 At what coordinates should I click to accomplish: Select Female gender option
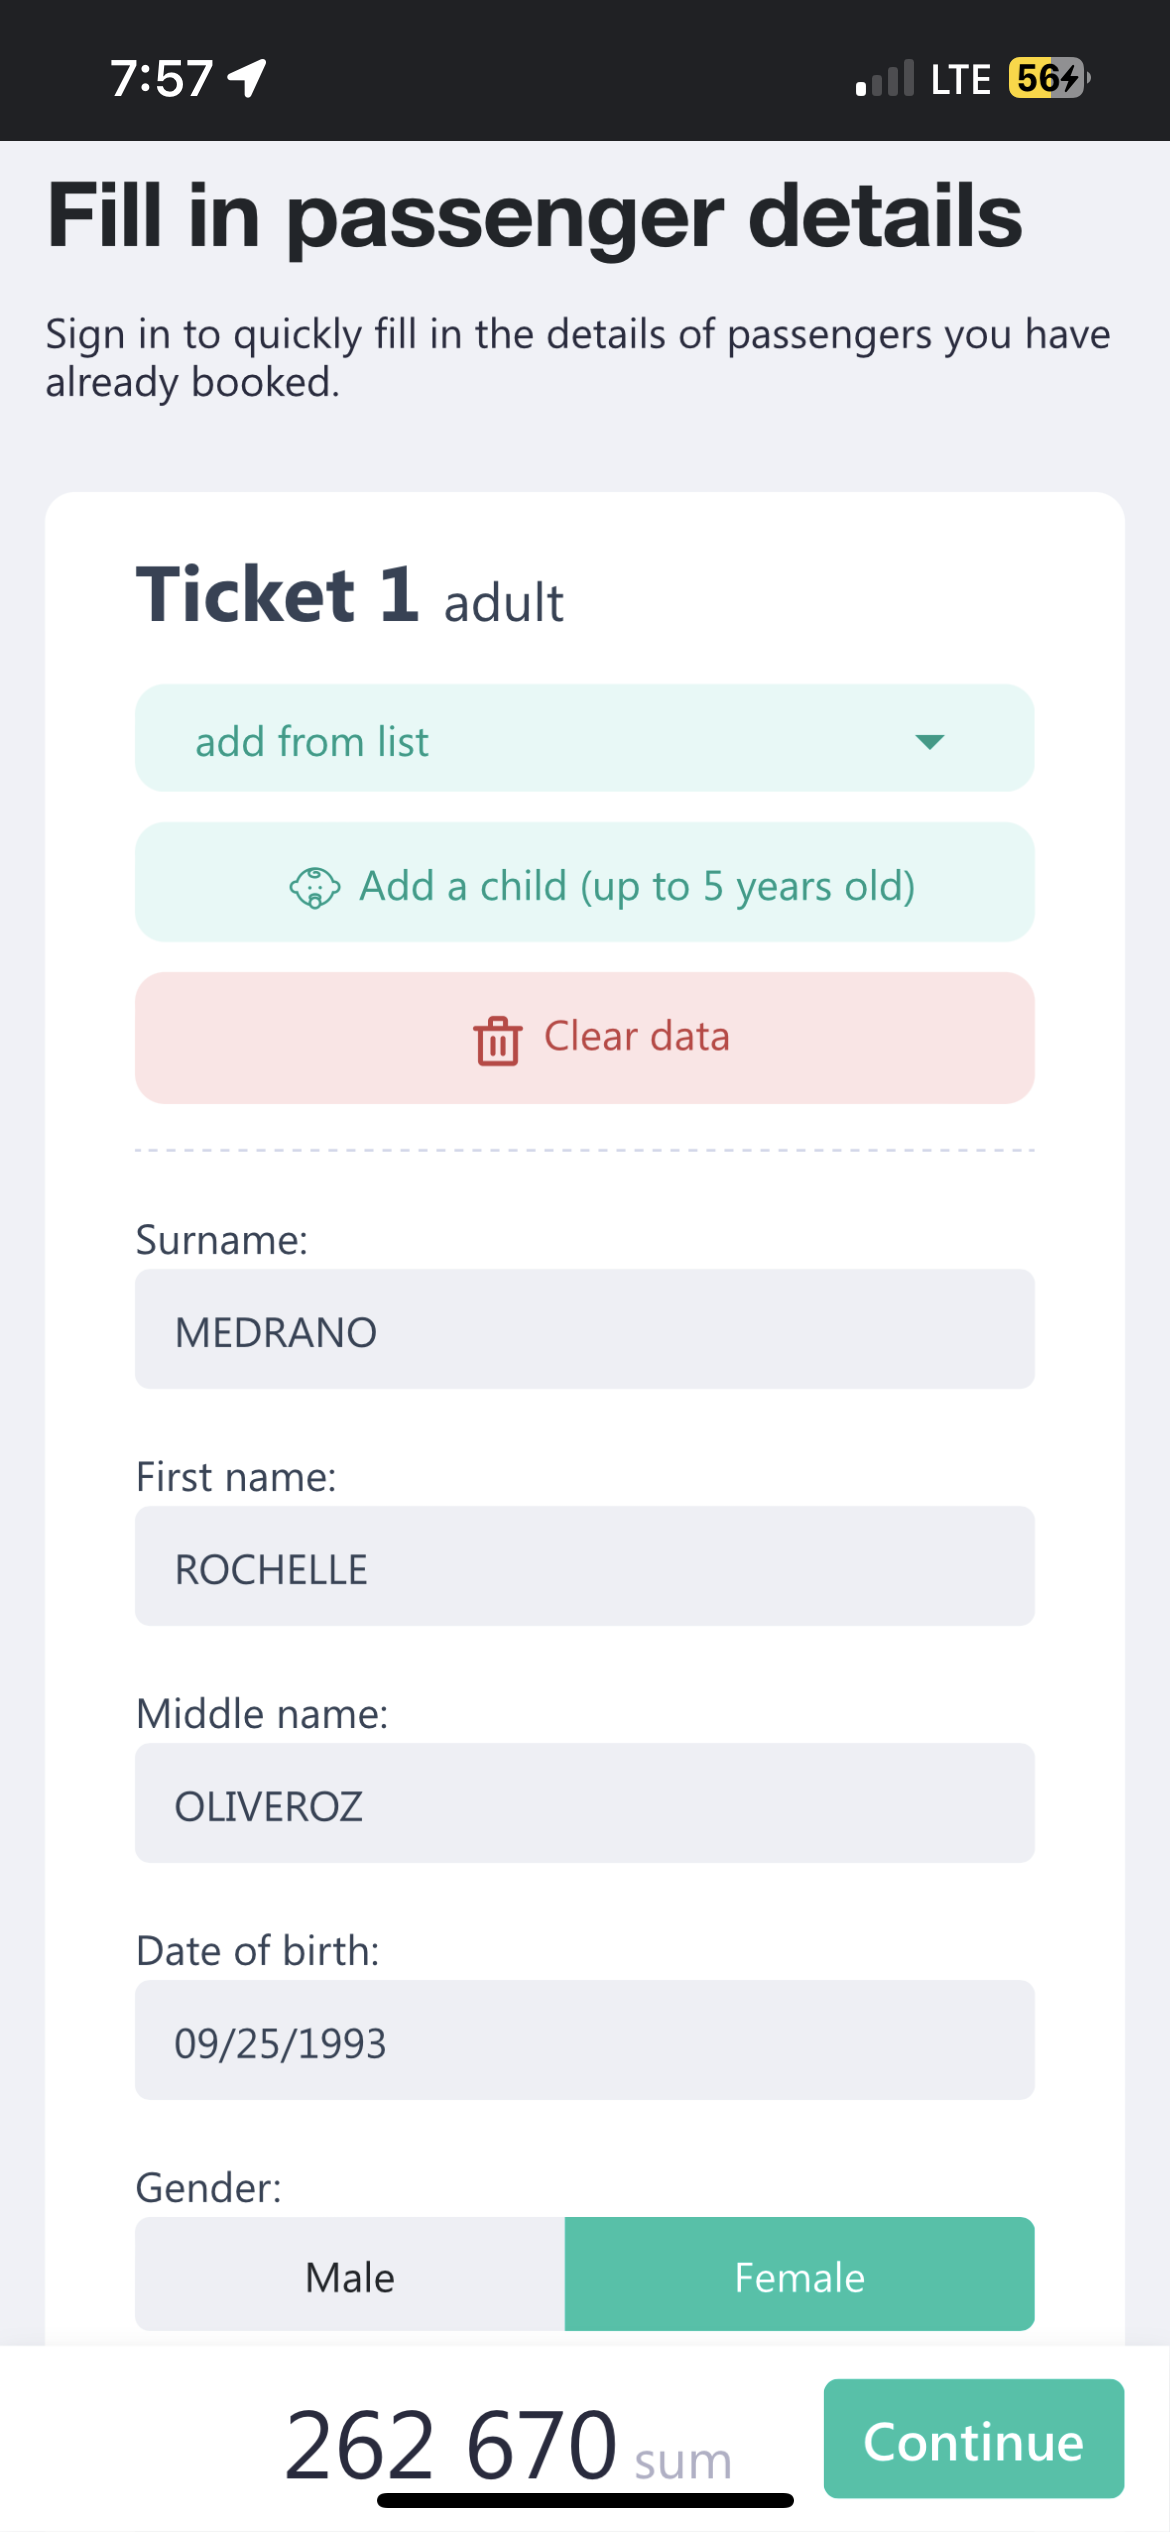[799, 2277]
